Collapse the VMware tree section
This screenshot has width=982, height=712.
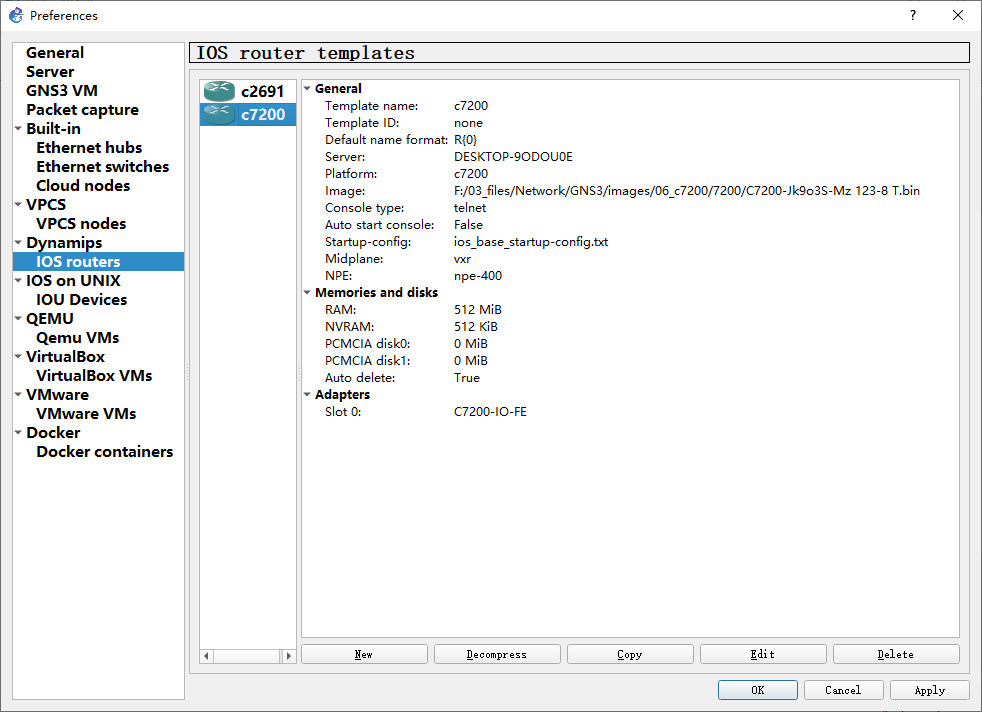click(18, 395)
